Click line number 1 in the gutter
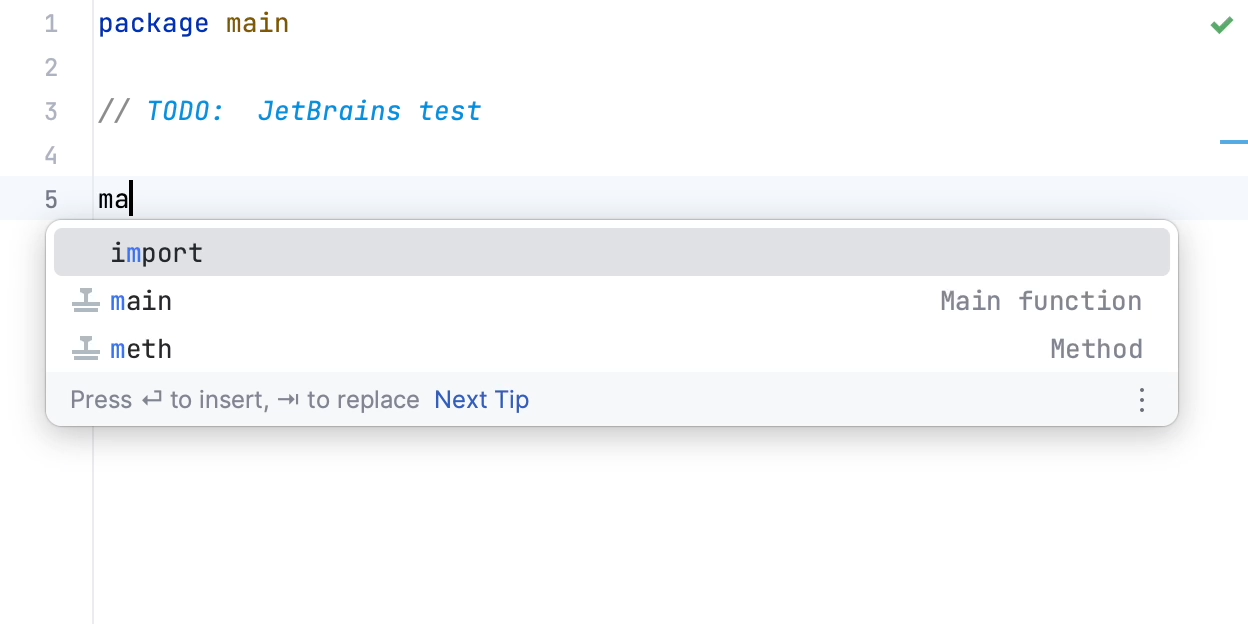This screenshot has width=1248, height=624. (51, 24)
